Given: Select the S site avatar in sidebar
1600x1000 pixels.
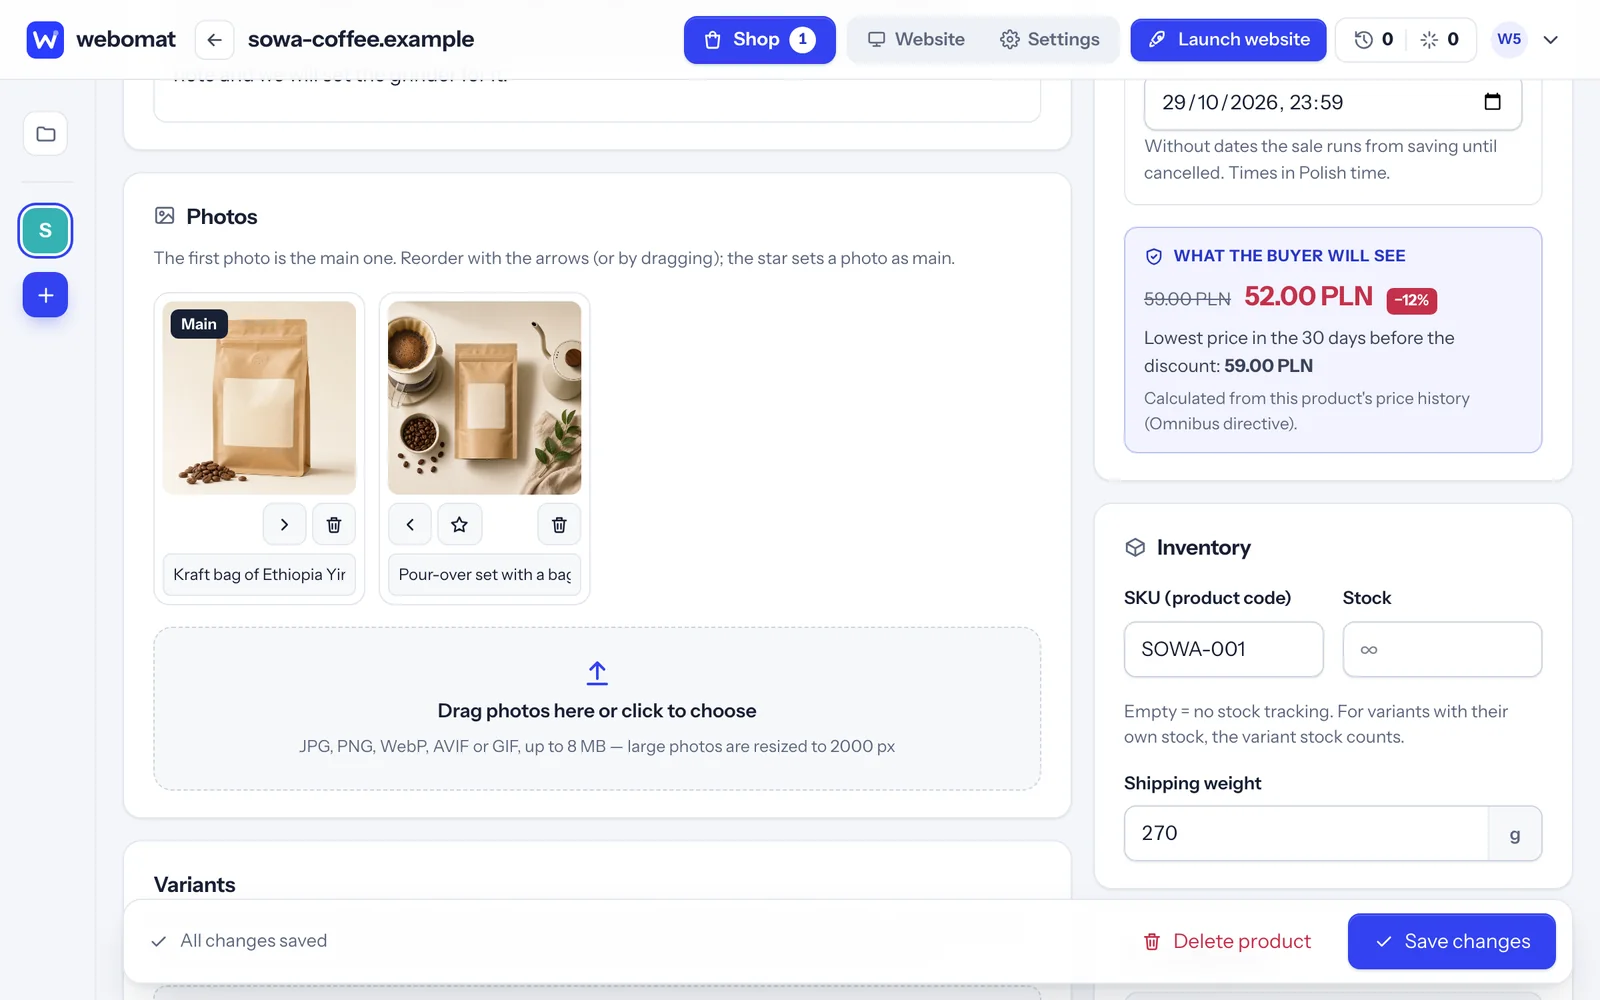Looking at the screenshot, I should coord(45,231).
